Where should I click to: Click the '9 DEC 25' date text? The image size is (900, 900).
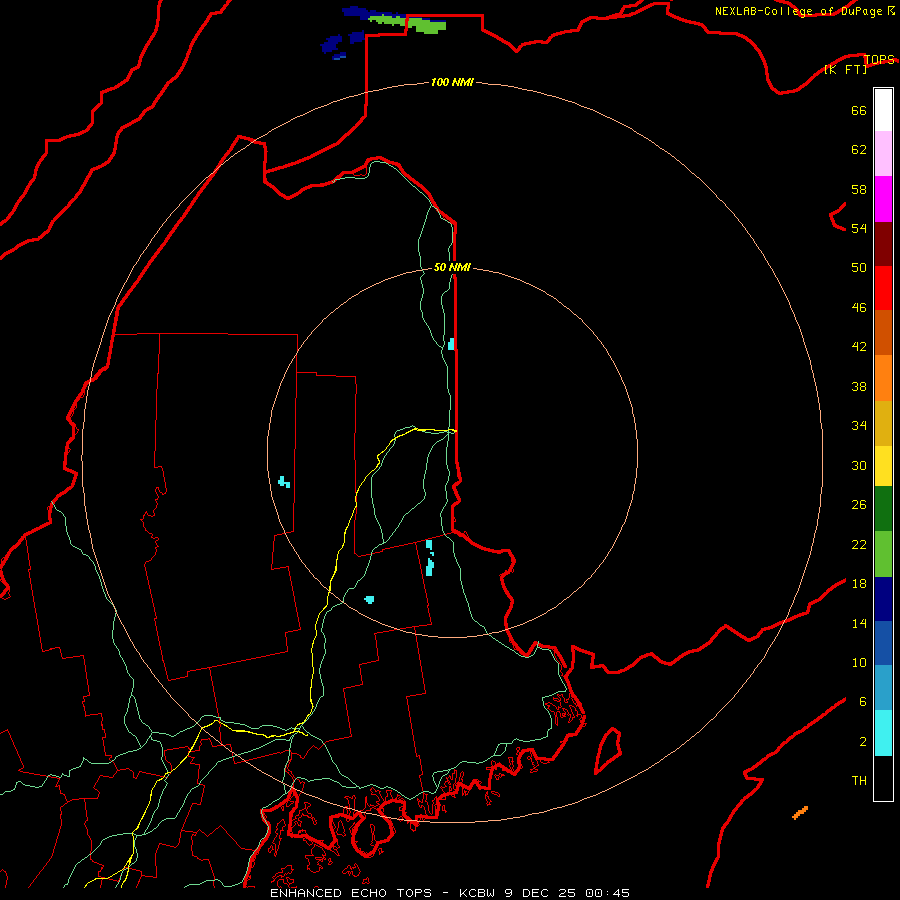[x=541, y=893]
